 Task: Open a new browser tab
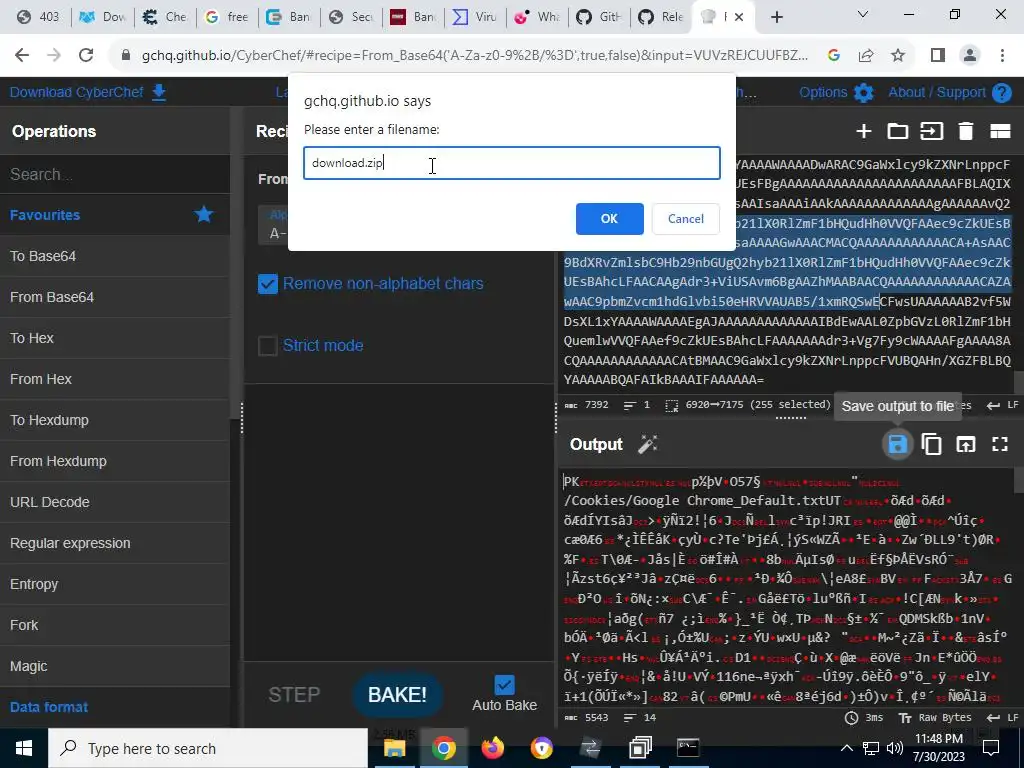point(776,18)
